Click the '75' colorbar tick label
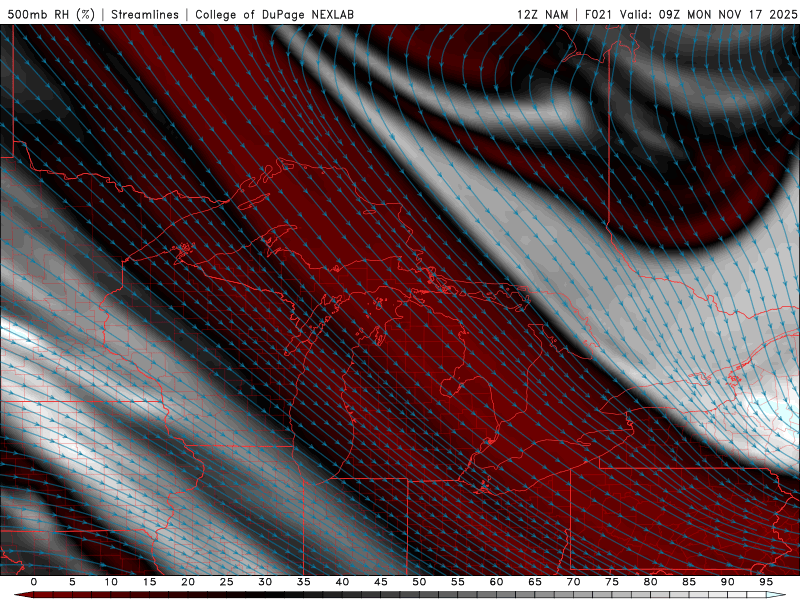 (612, 582)
